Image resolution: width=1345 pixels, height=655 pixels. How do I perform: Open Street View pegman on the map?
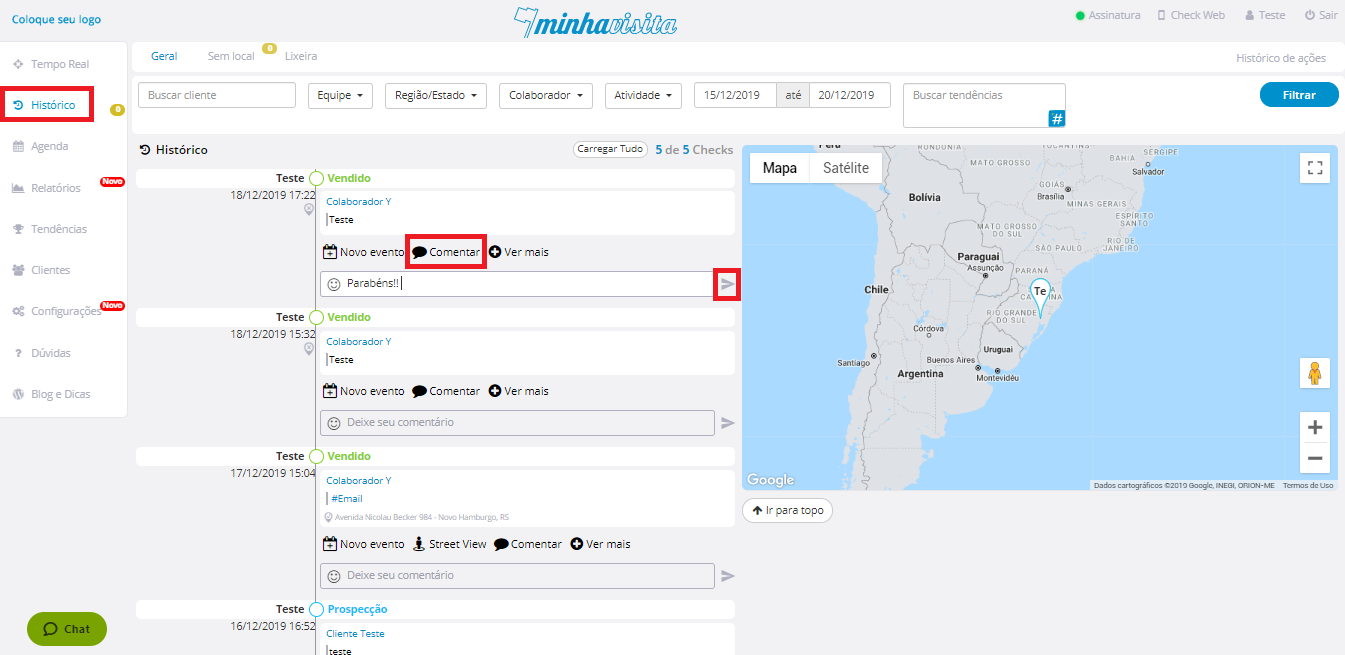[x=1314, y=373]
